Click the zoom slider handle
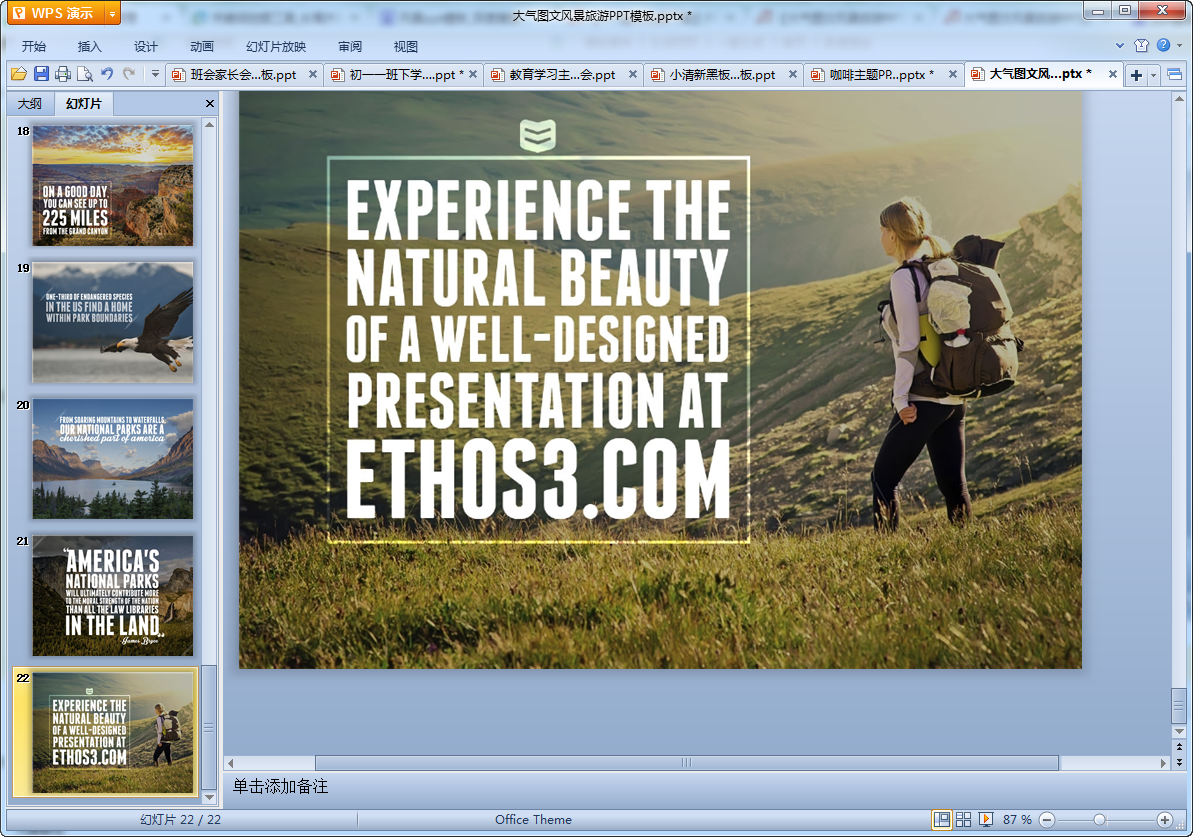 tap(1099, 819)
